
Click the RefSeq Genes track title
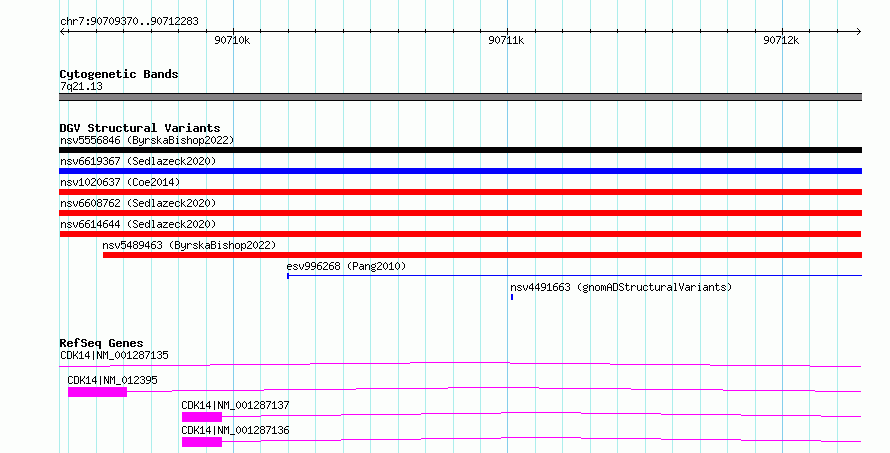pyautogui.click(x=101, y=343)
